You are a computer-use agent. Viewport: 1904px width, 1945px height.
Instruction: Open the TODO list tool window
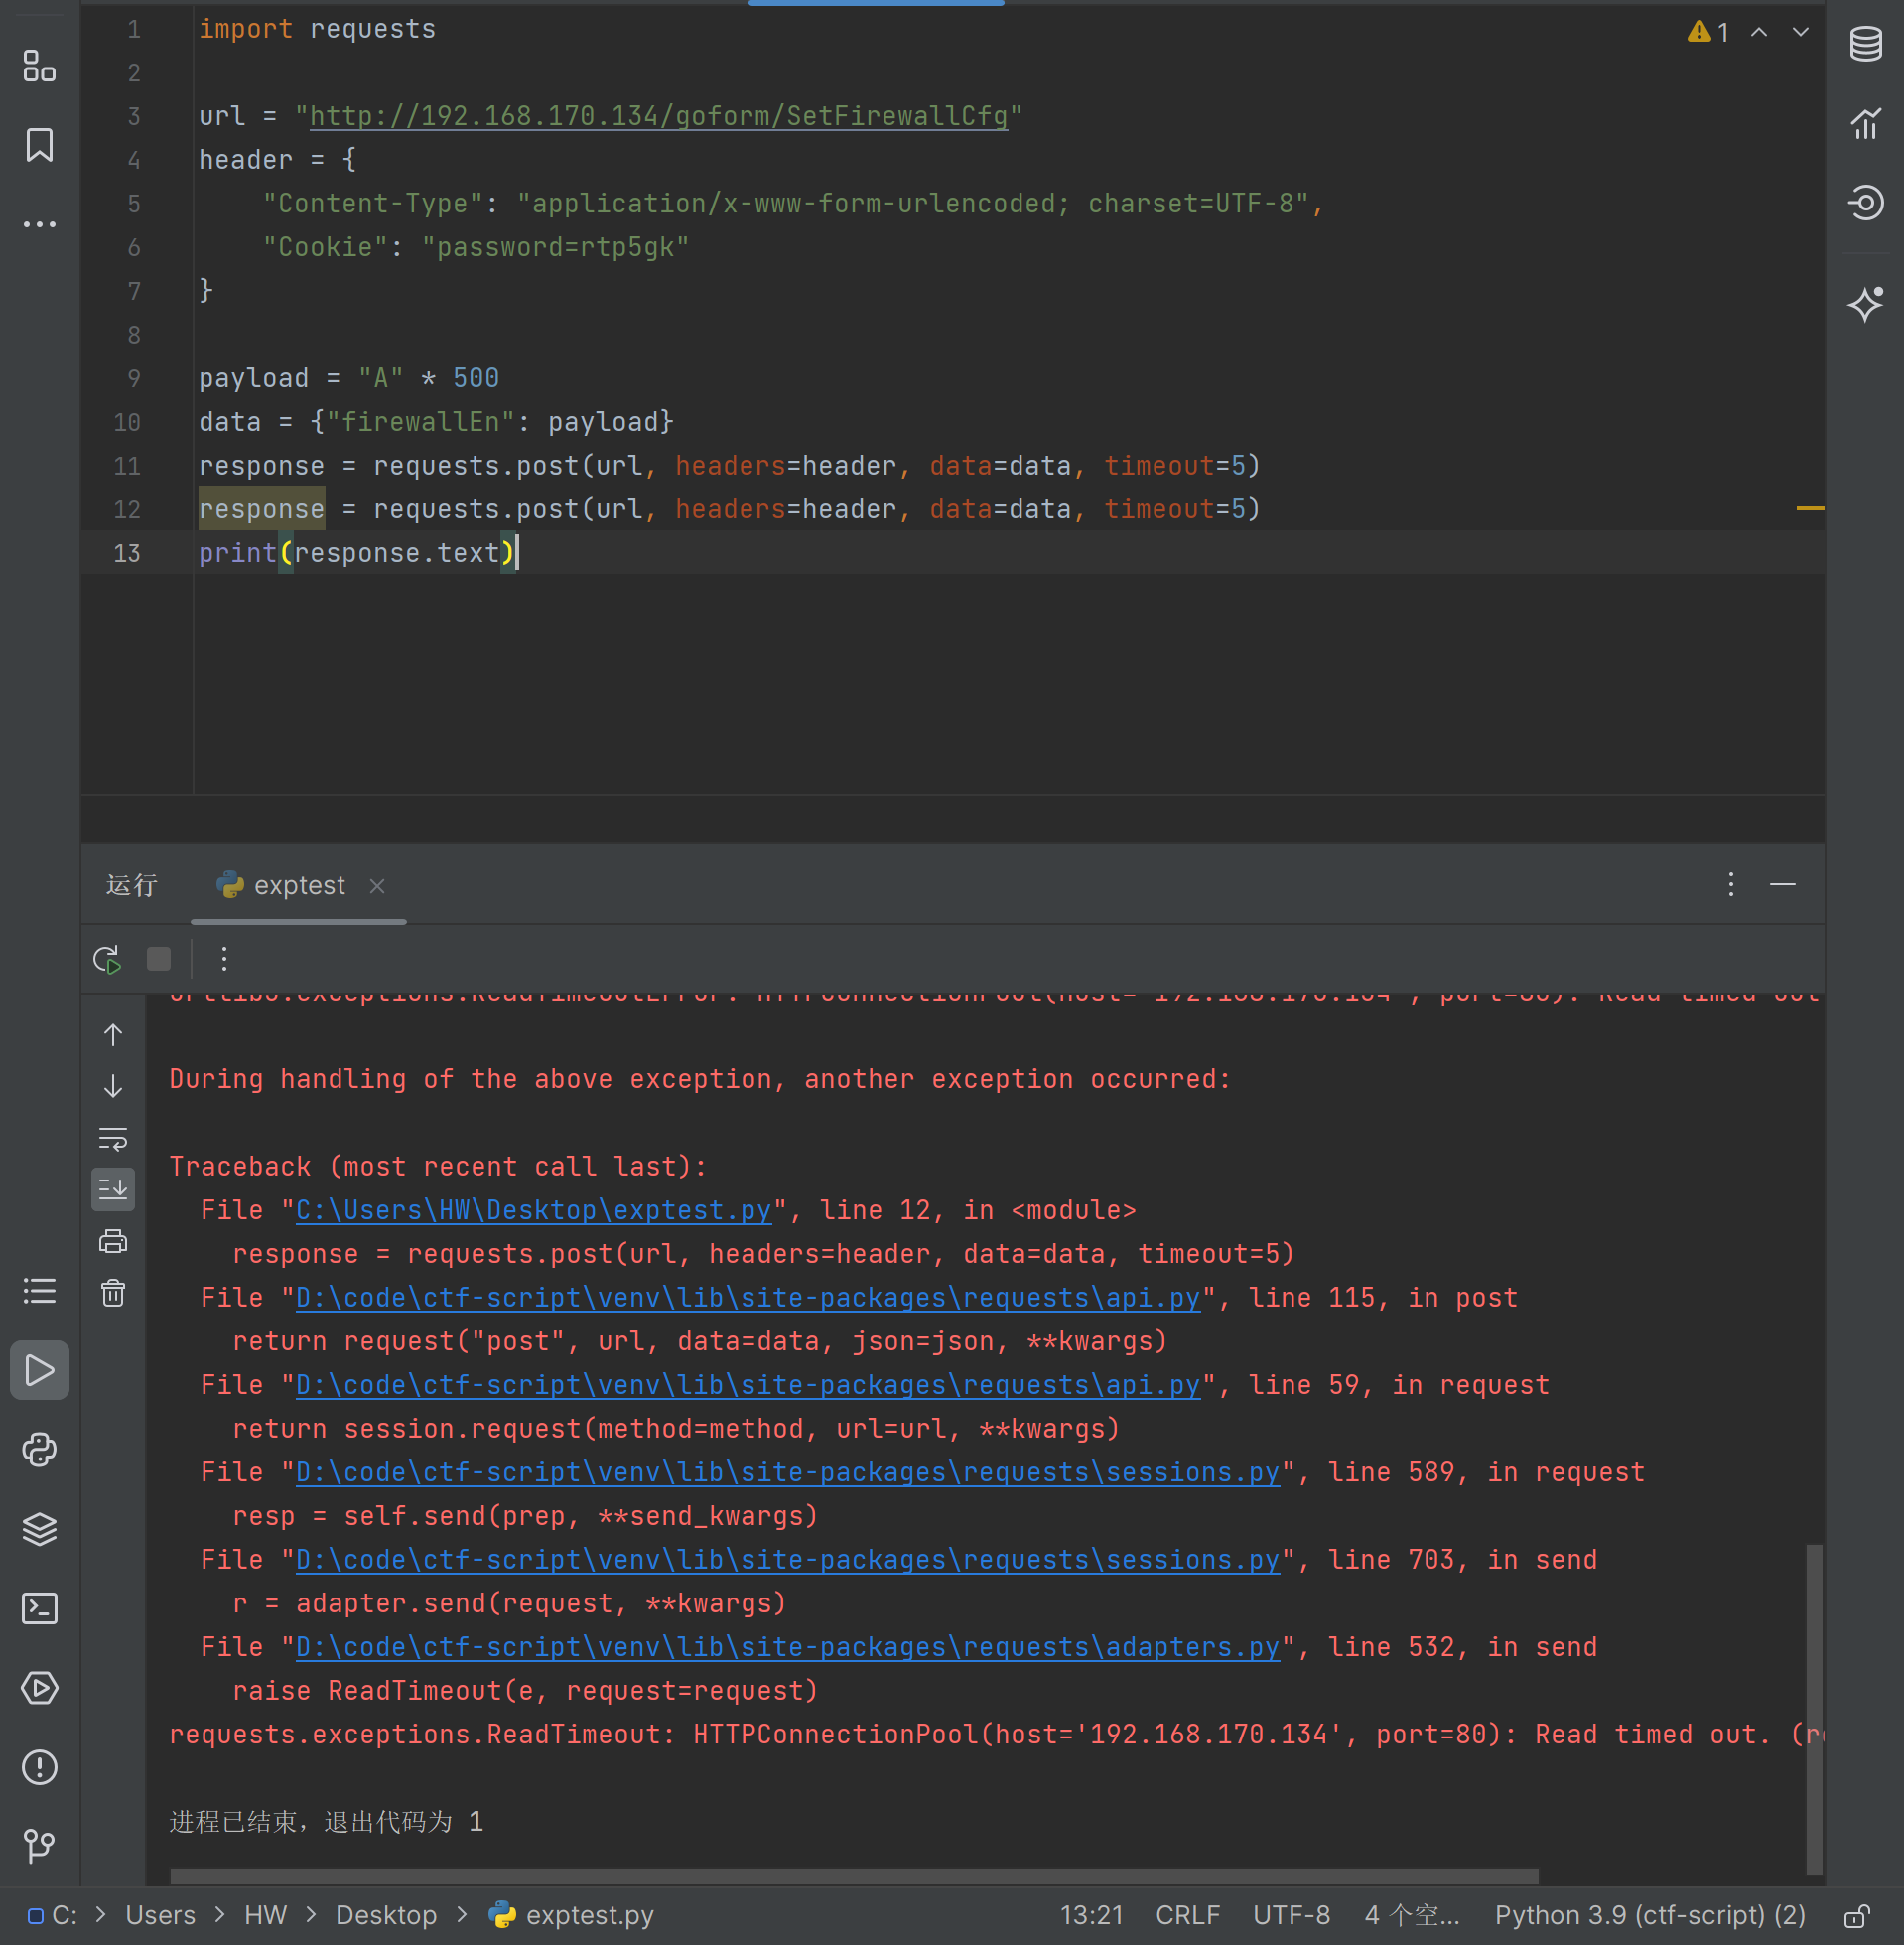click(x=39, y=1291)
